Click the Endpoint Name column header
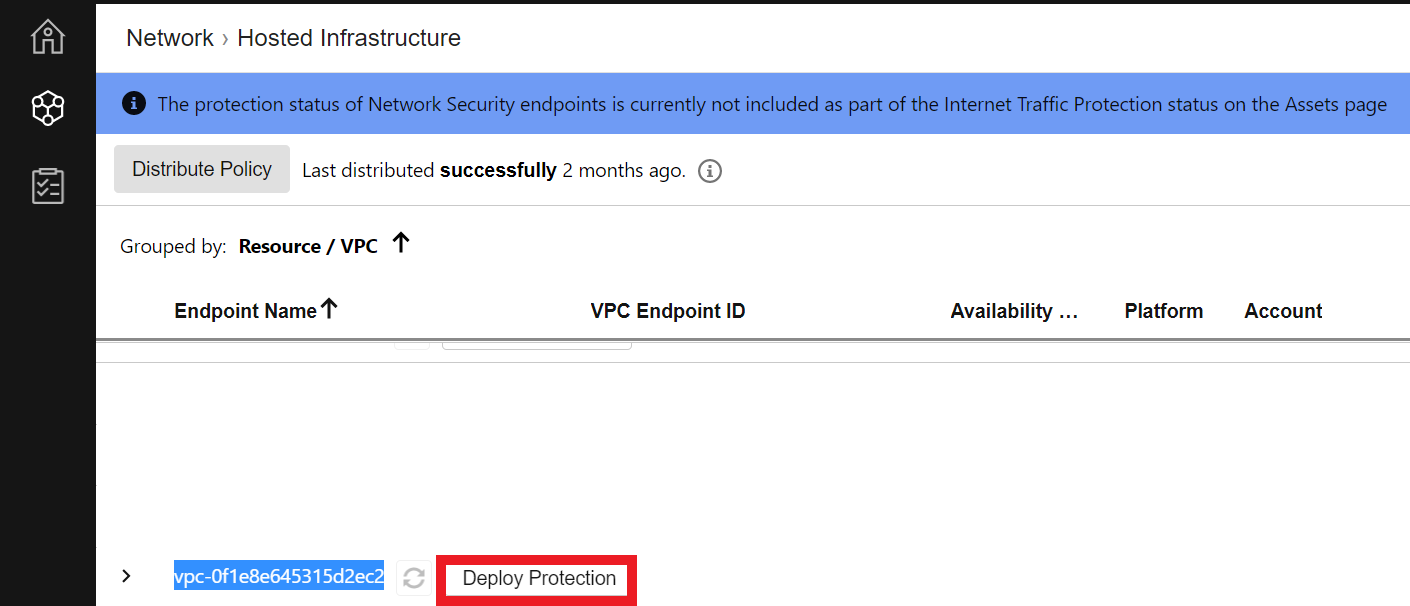 (x=246, y=311)
